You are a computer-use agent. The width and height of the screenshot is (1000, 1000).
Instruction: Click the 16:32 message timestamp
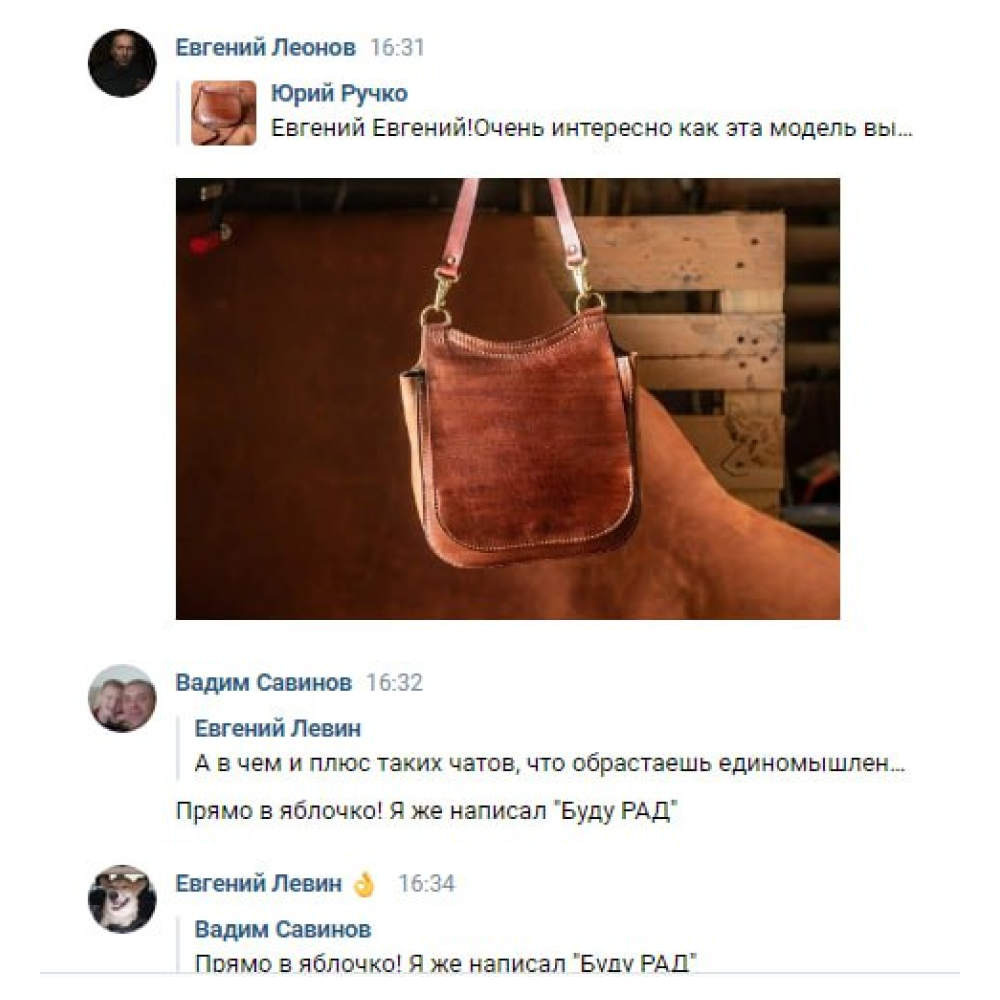(394, 683)
